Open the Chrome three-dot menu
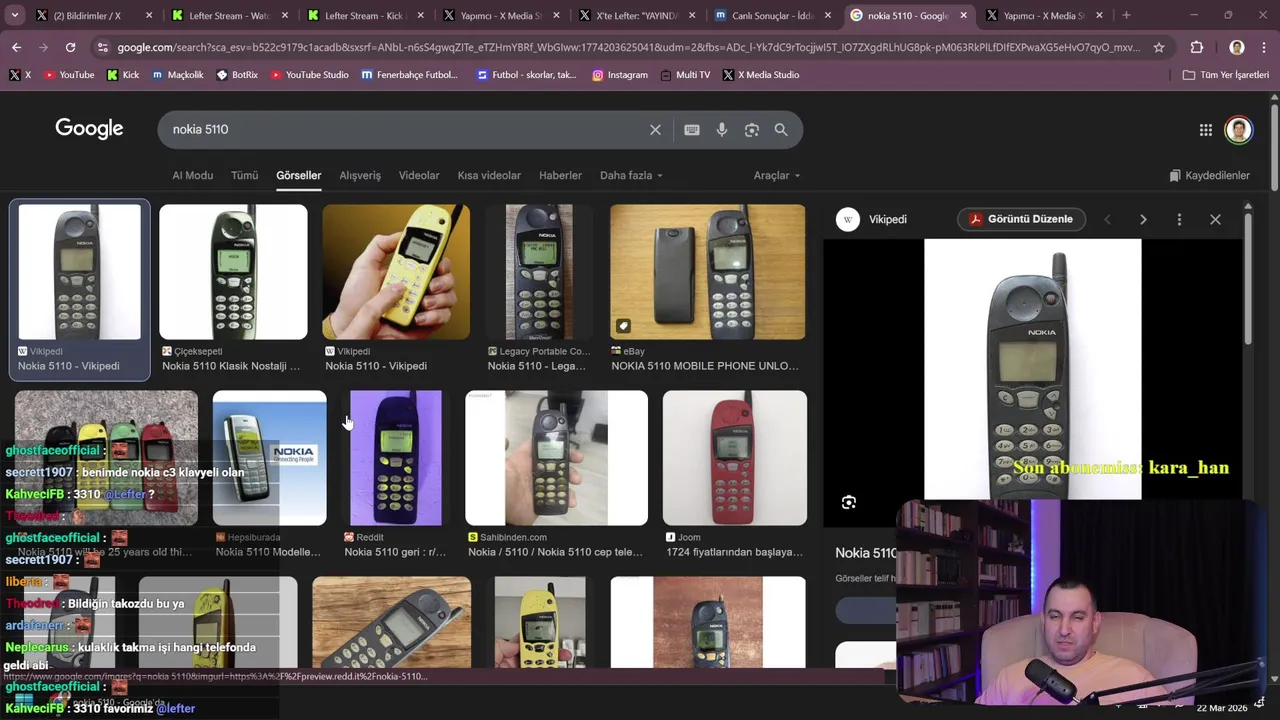 tap(1264, 47)
